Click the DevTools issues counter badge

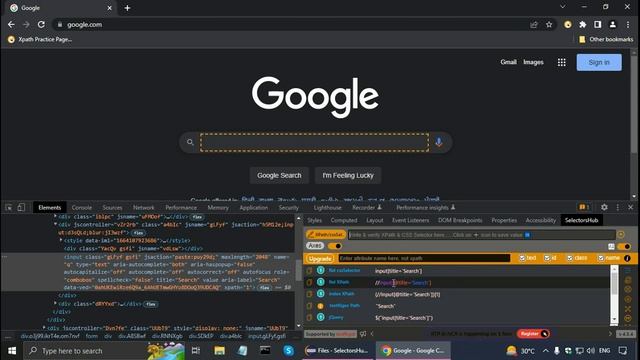coord(584,207)
